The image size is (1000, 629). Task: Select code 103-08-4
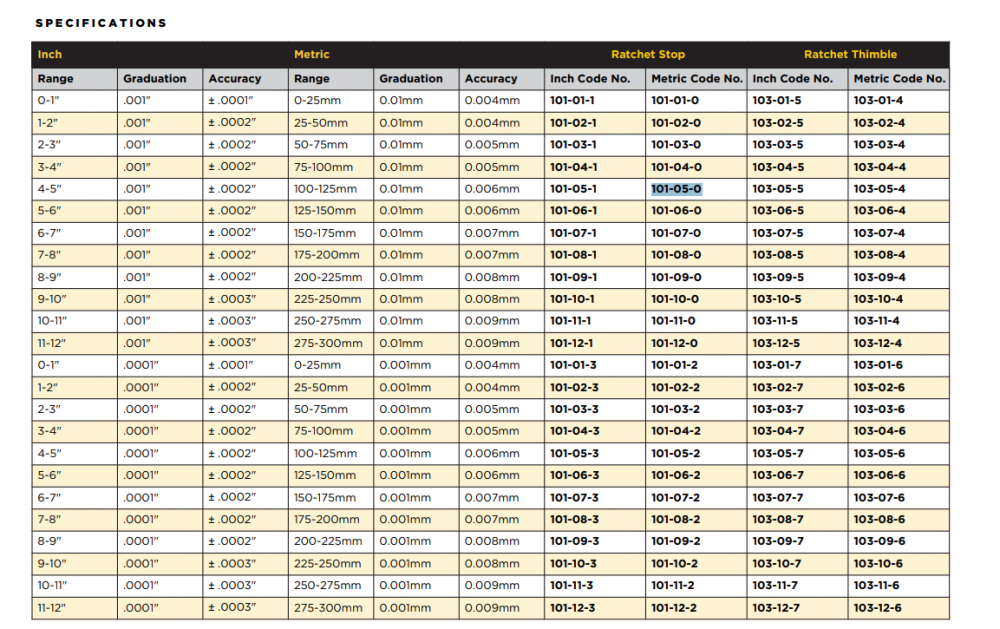click(879, 255)
